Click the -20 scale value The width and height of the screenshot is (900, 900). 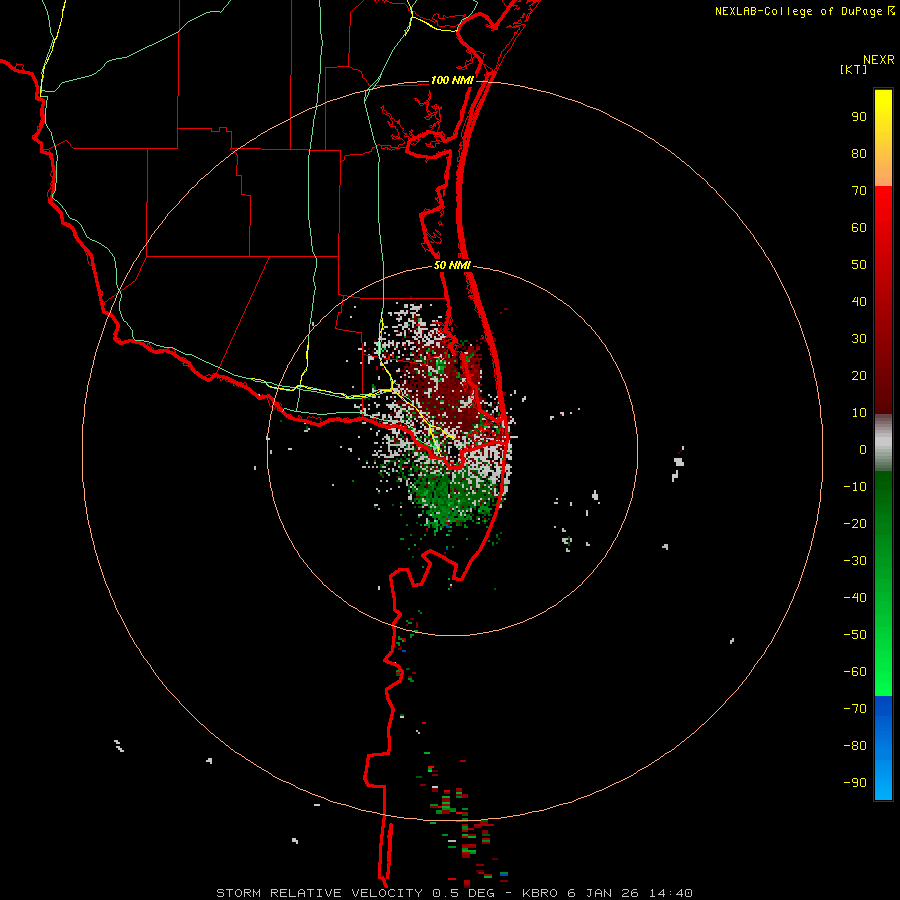click(855, 523)
